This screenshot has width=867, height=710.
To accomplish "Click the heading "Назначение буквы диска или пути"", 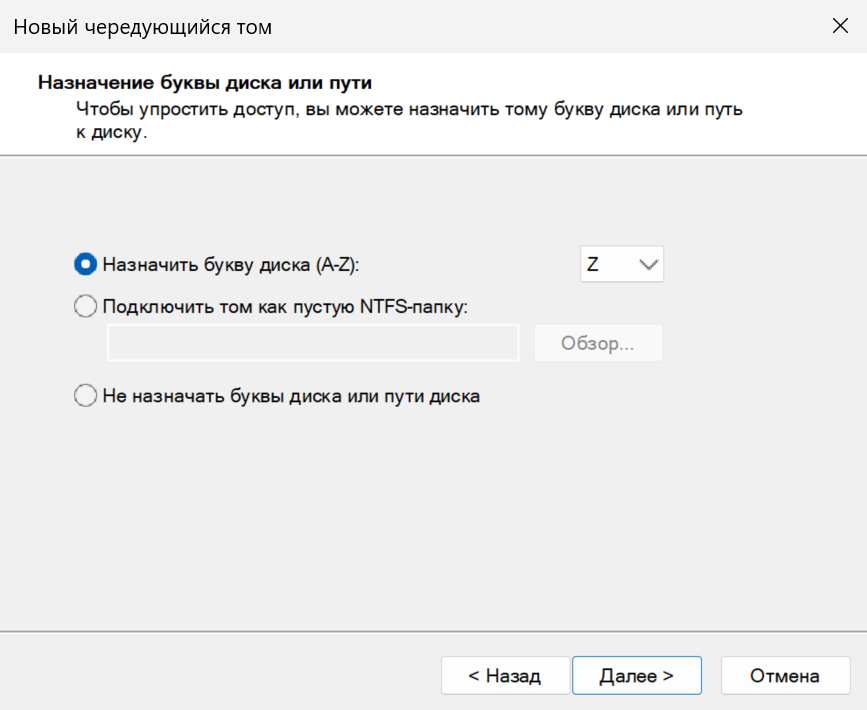I will (211, 82).
